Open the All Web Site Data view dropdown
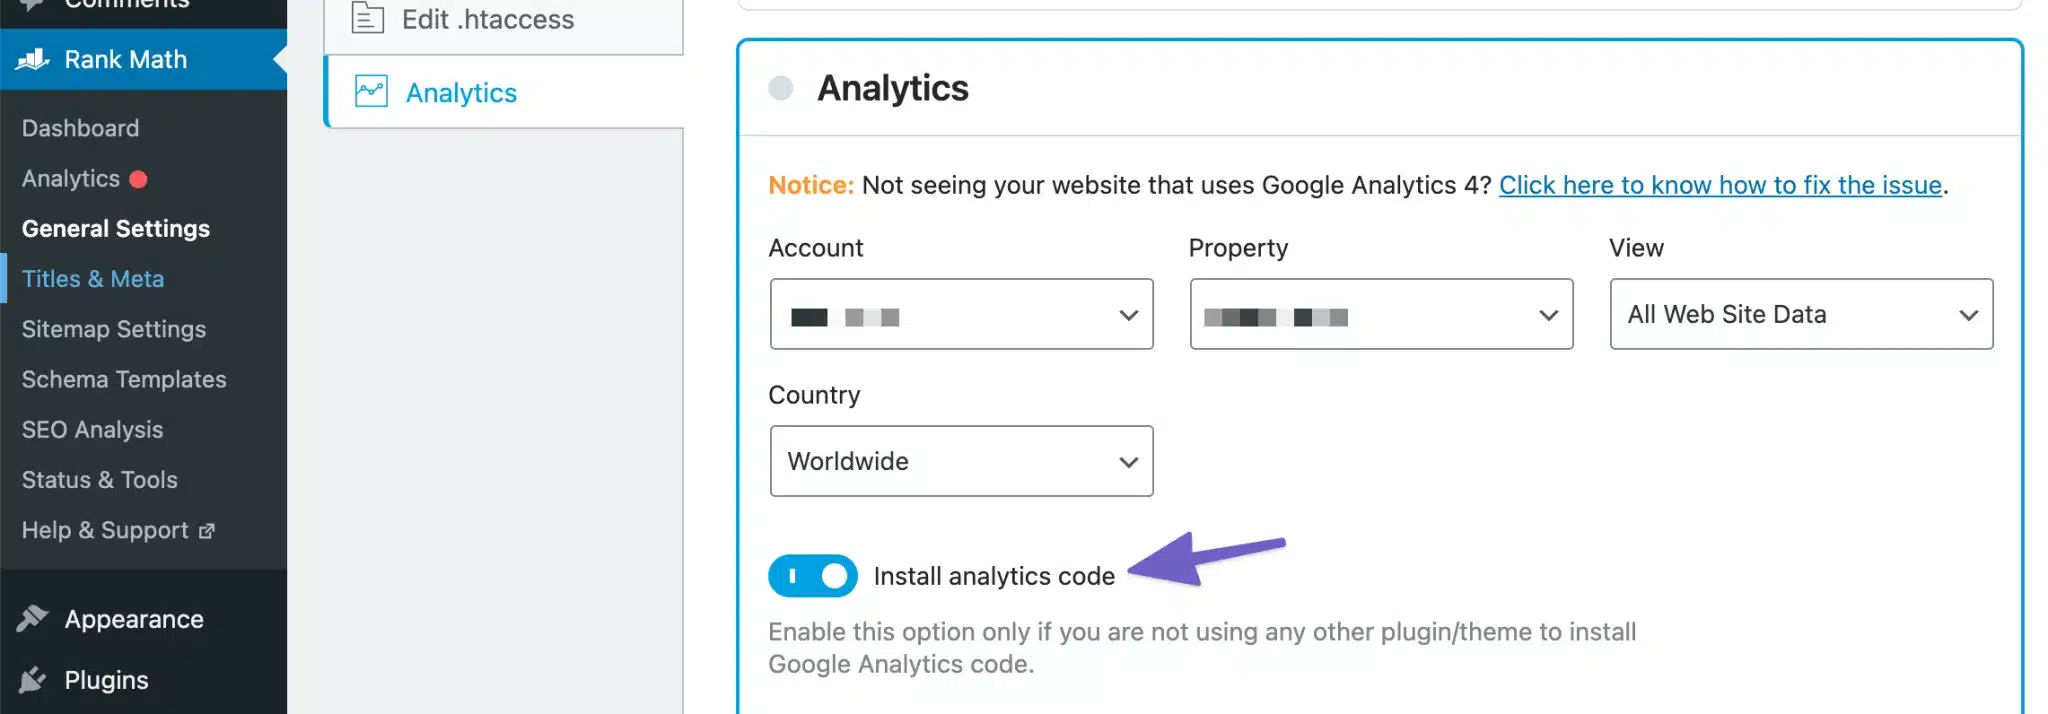 [x=1801, y=314]
